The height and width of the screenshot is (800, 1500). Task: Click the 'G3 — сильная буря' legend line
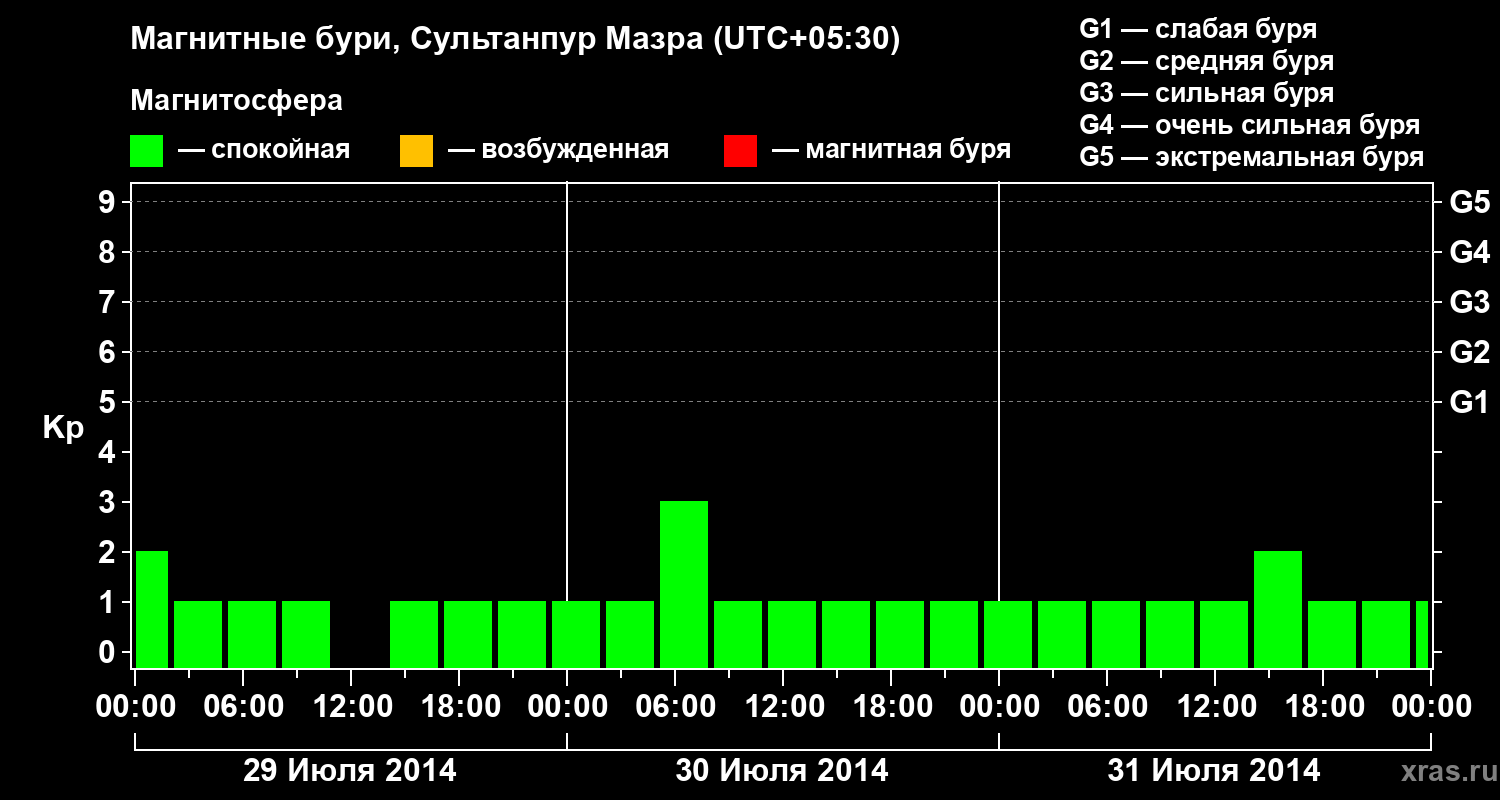1207,93
